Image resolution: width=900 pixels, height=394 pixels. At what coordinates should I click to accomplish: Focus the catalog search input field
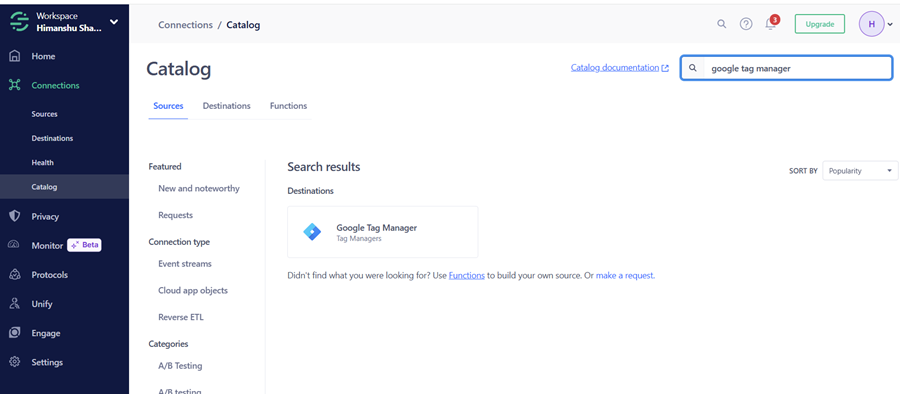click(786, 68)
